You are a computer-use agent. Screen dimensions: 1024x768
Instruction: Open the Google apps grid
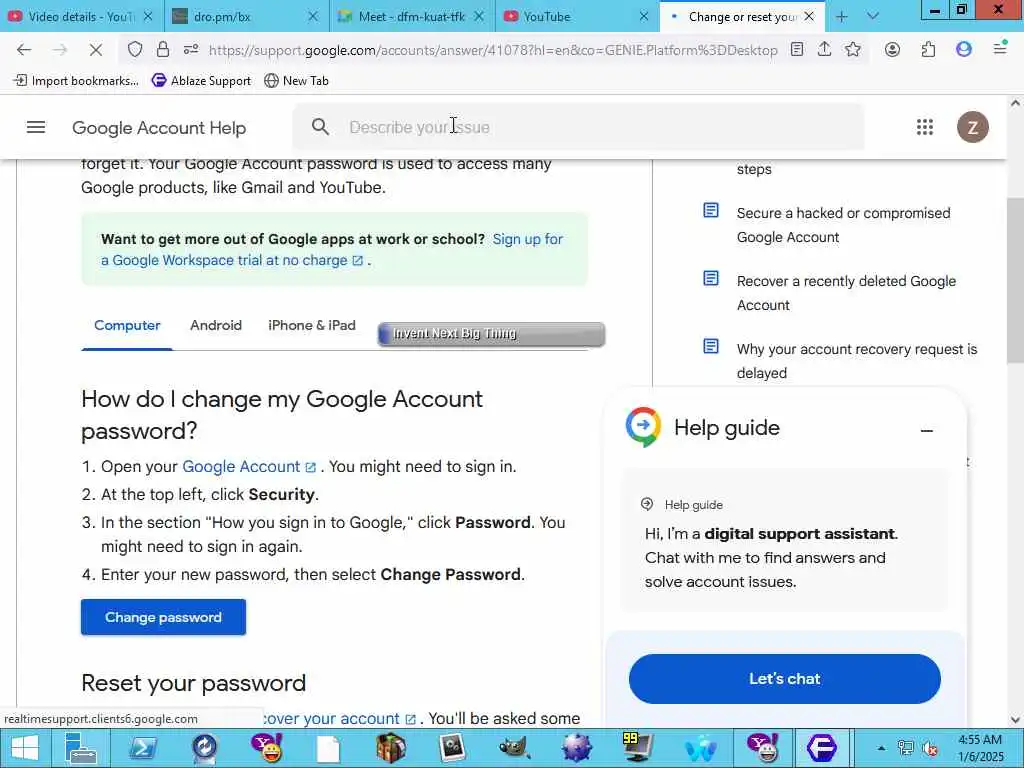tap(925, 127)
